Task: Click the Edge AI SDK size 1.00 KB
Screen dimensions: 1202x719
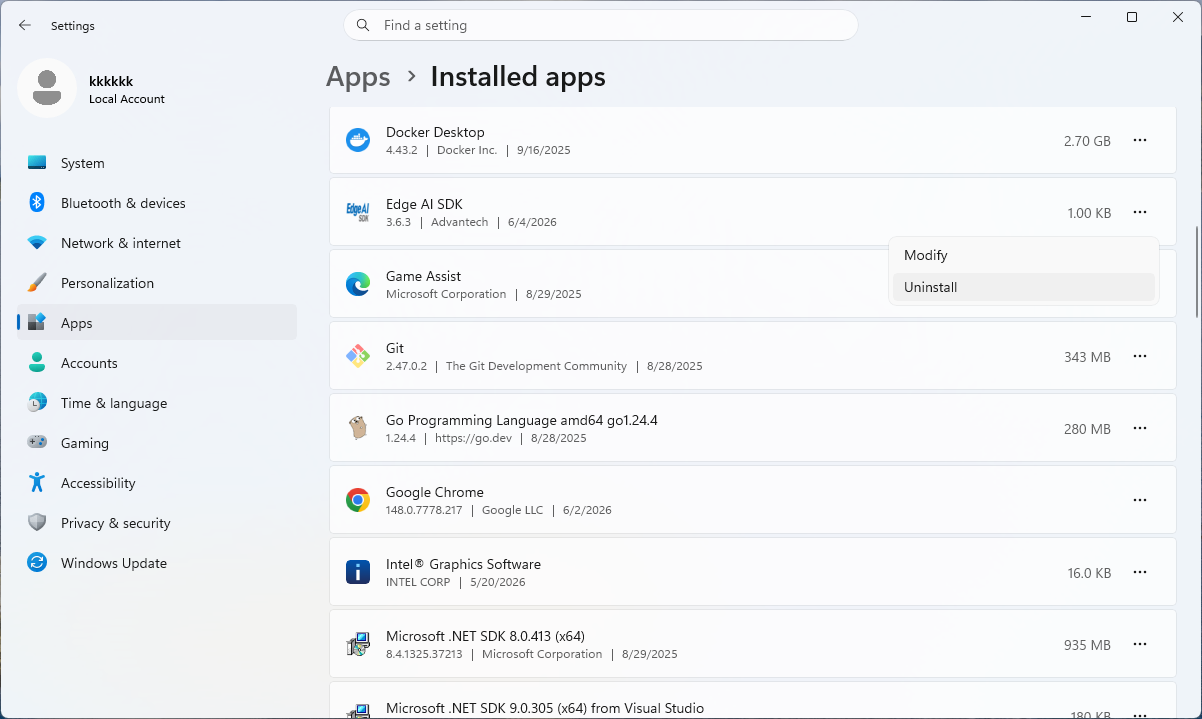Action: 1089,213
